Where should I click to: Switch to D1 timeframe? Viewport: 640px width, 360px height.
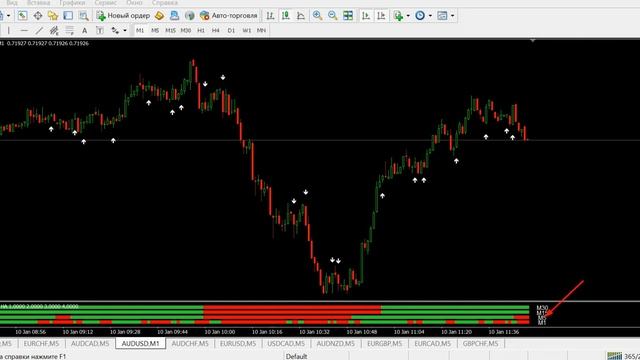[231, 31]
